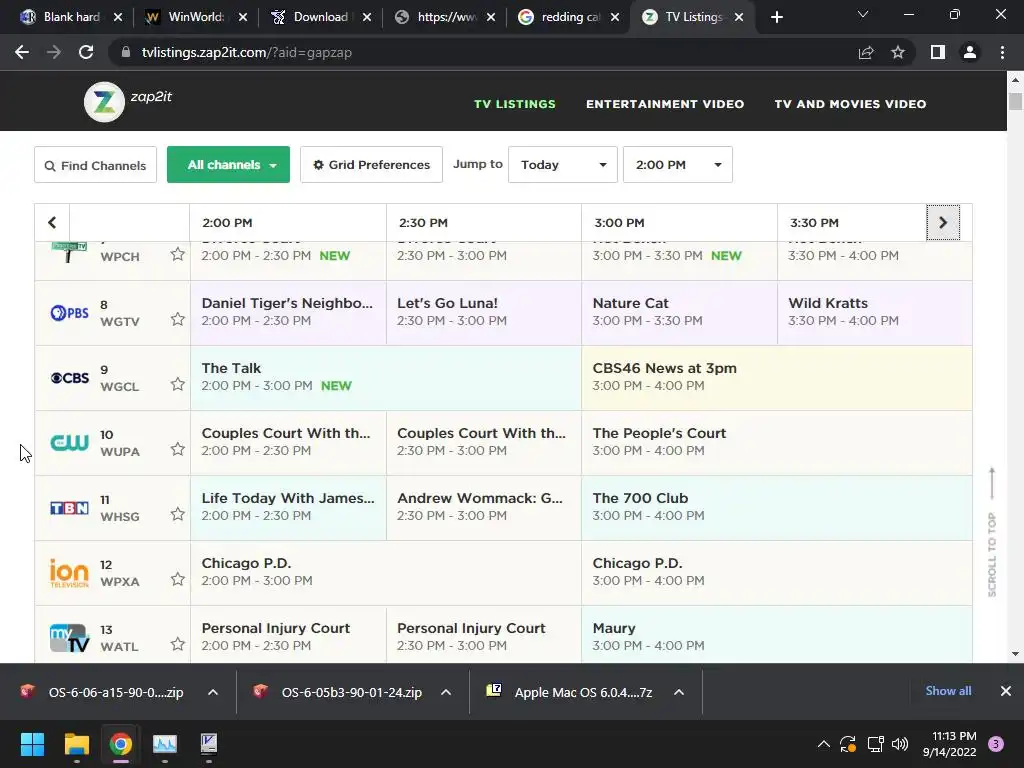Go to TV Listings menu item
This screenshot has height=768, width=1024.
click(x=515, y=104)
